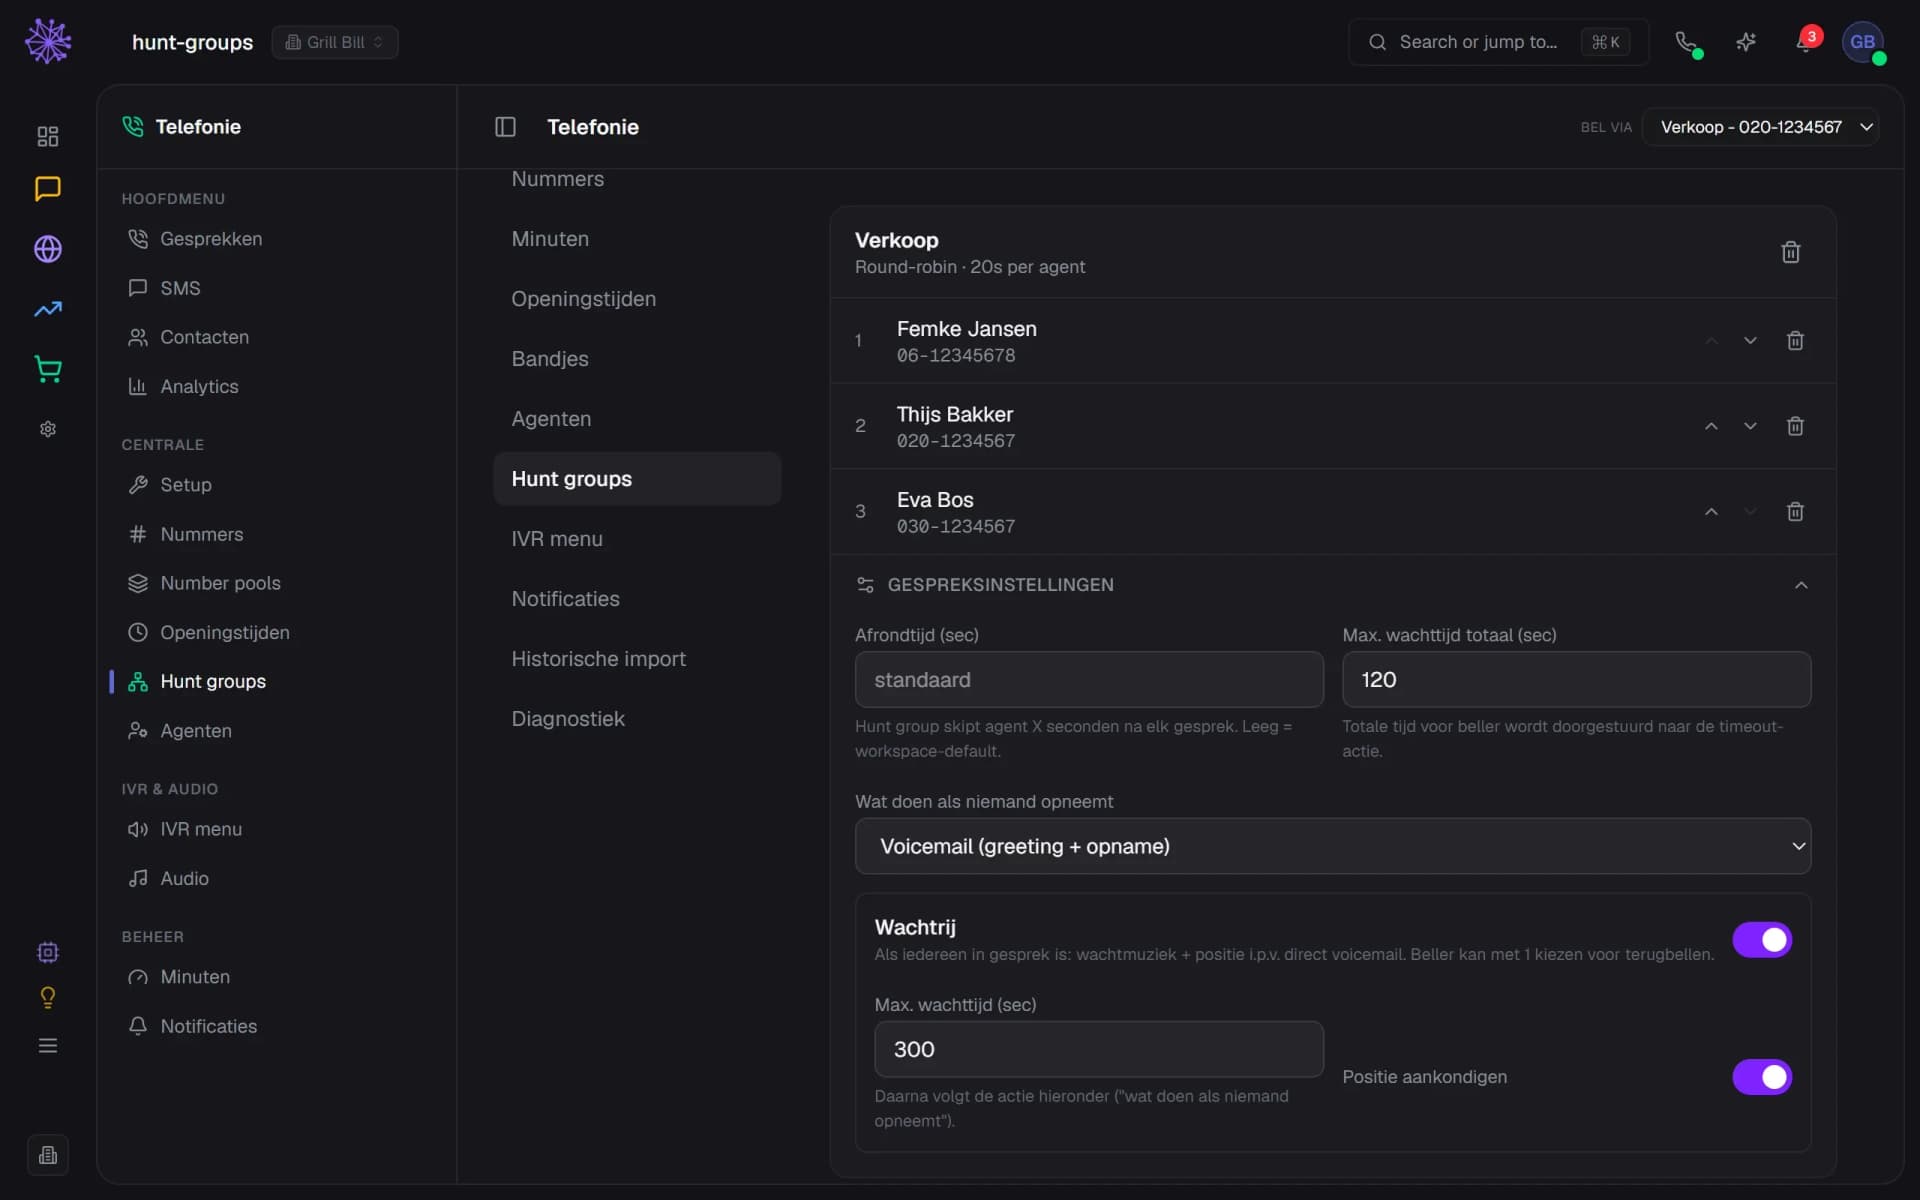Open the Historische import tab
This screenshot has height=1200, width=1920.
pos(599,659)
